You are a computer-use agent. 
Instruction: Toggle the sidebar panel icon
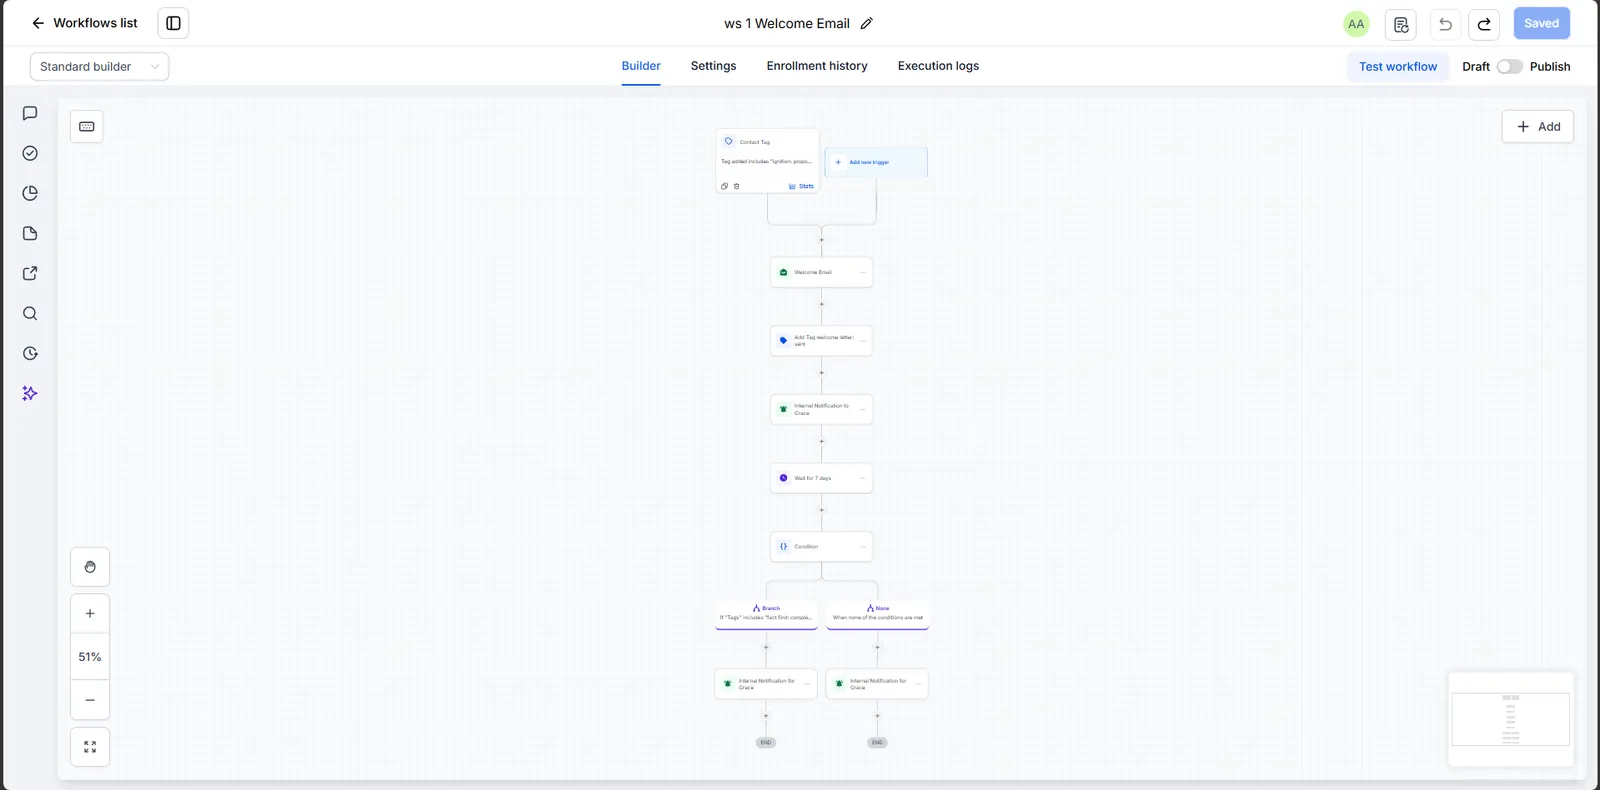(x=173, y=23)
